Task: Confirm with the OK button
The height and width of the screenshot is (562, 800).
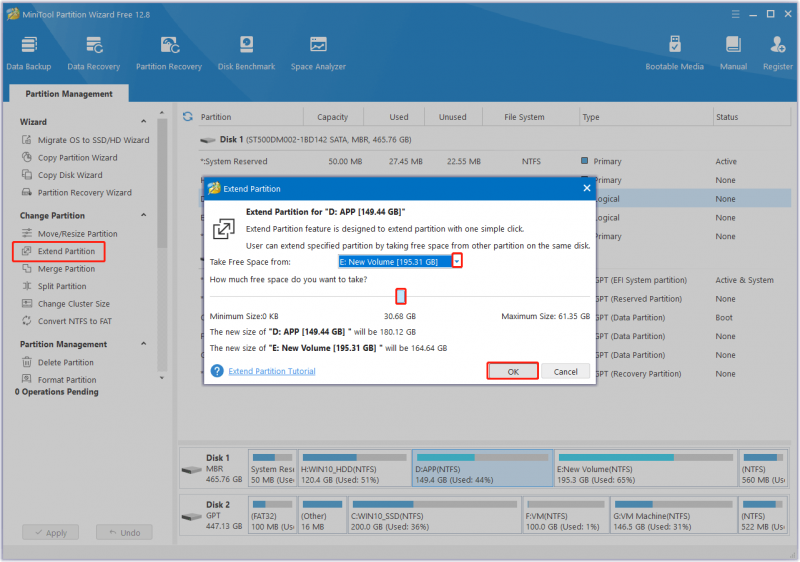Action: [513, 371]
